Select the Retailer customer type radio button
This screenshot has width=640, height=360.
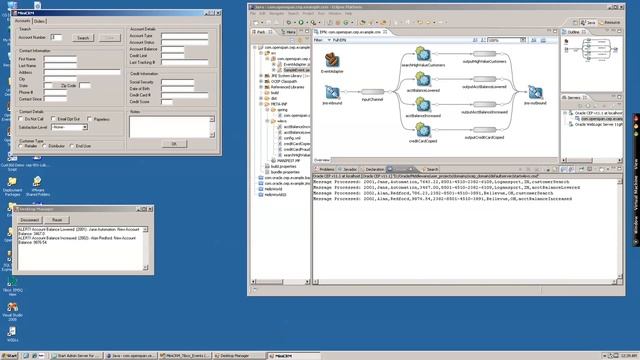[20, 146]
